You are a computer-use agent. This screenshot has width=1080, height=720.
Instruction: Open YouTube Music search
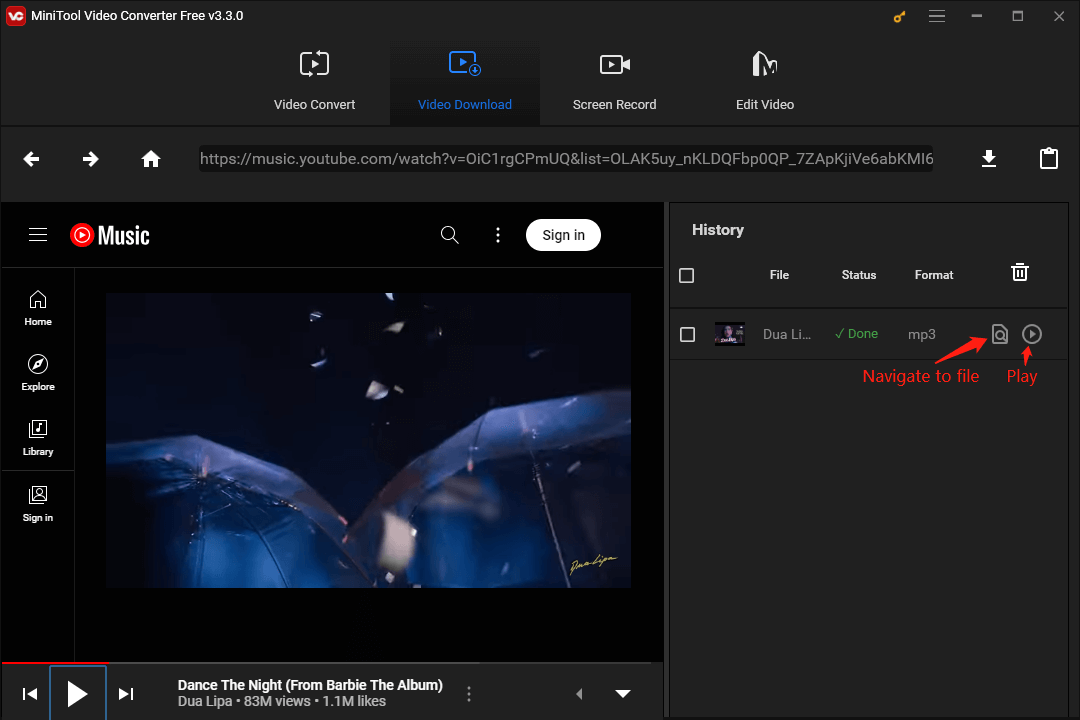(449, 235)
